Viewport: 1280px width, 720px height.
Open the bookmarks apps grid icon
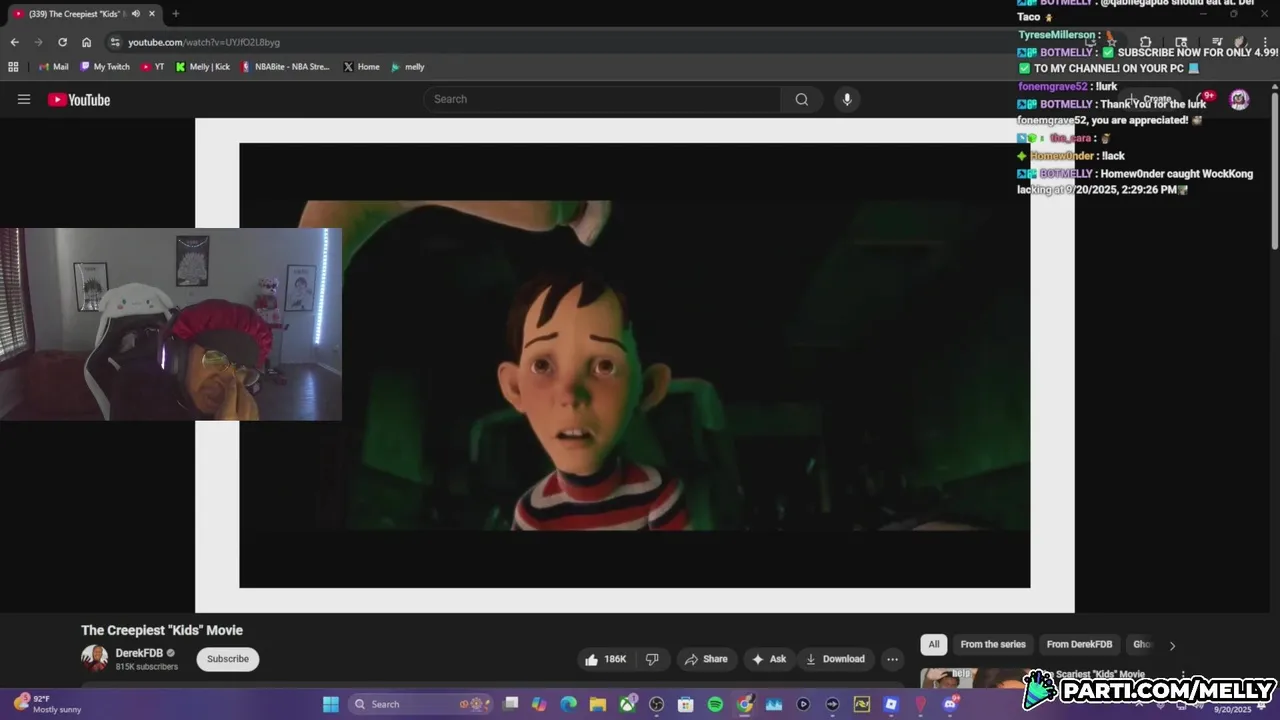click(x=13, y=67)
